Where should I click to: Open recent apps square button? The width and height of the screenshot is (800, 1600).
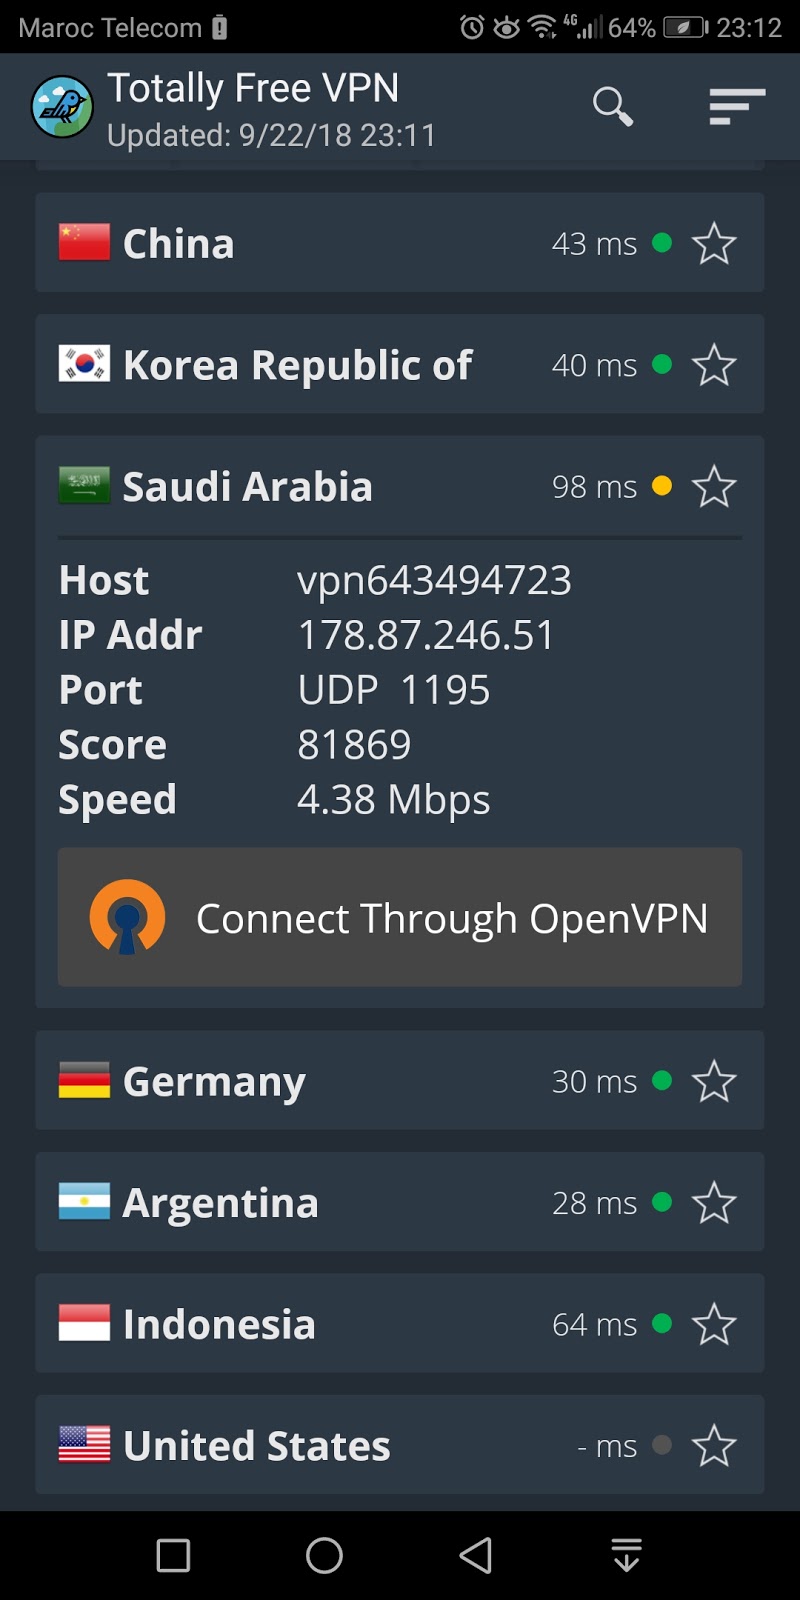pyautogui.click(x=173, y=1555)
